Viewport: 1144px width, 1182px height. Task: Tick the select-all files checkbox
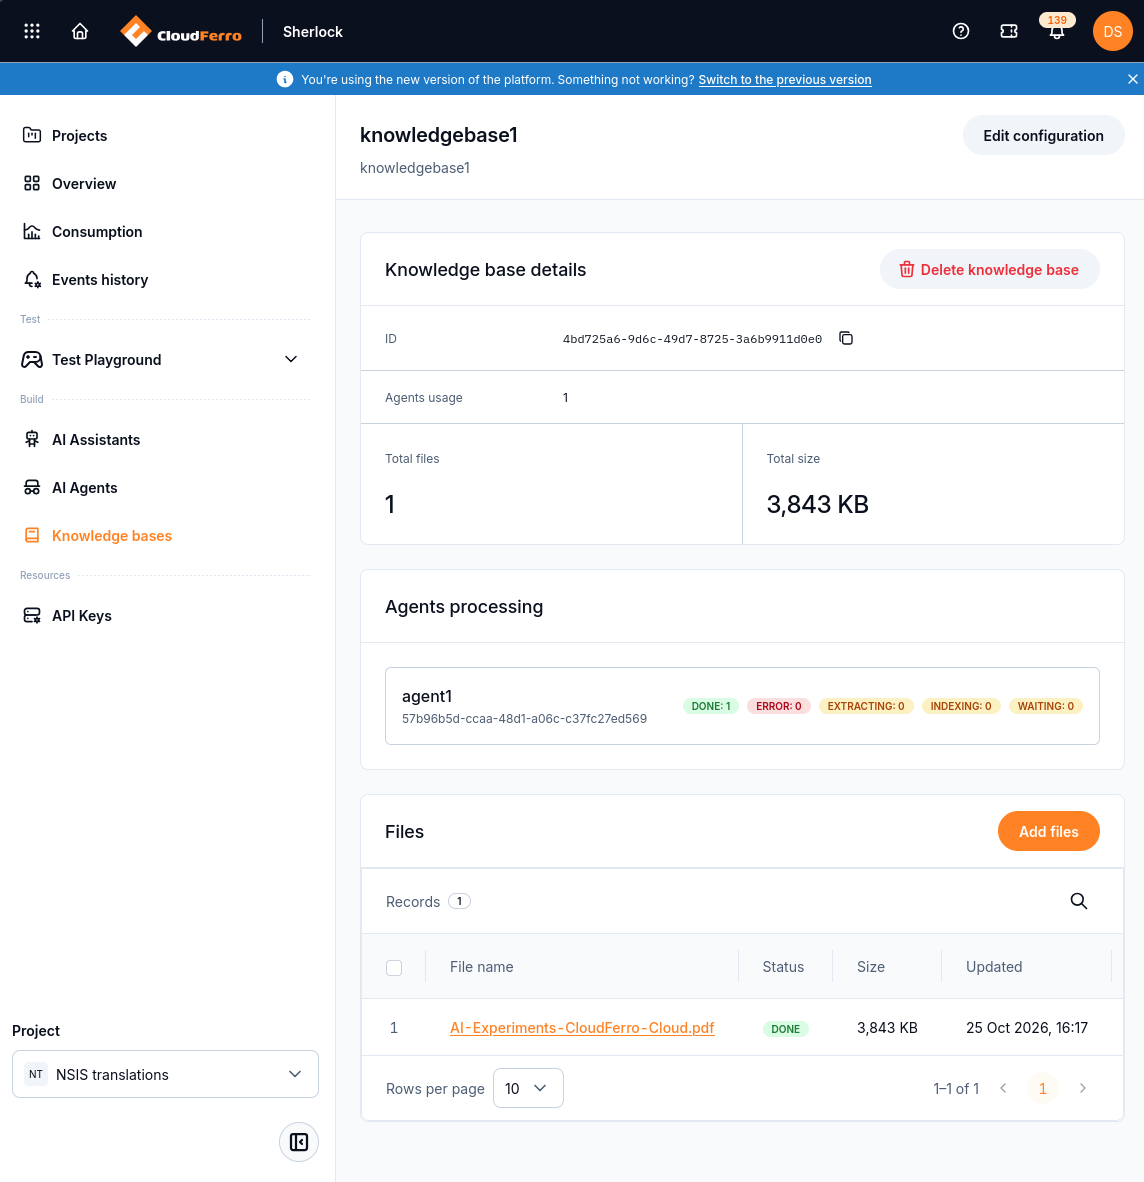394,967
